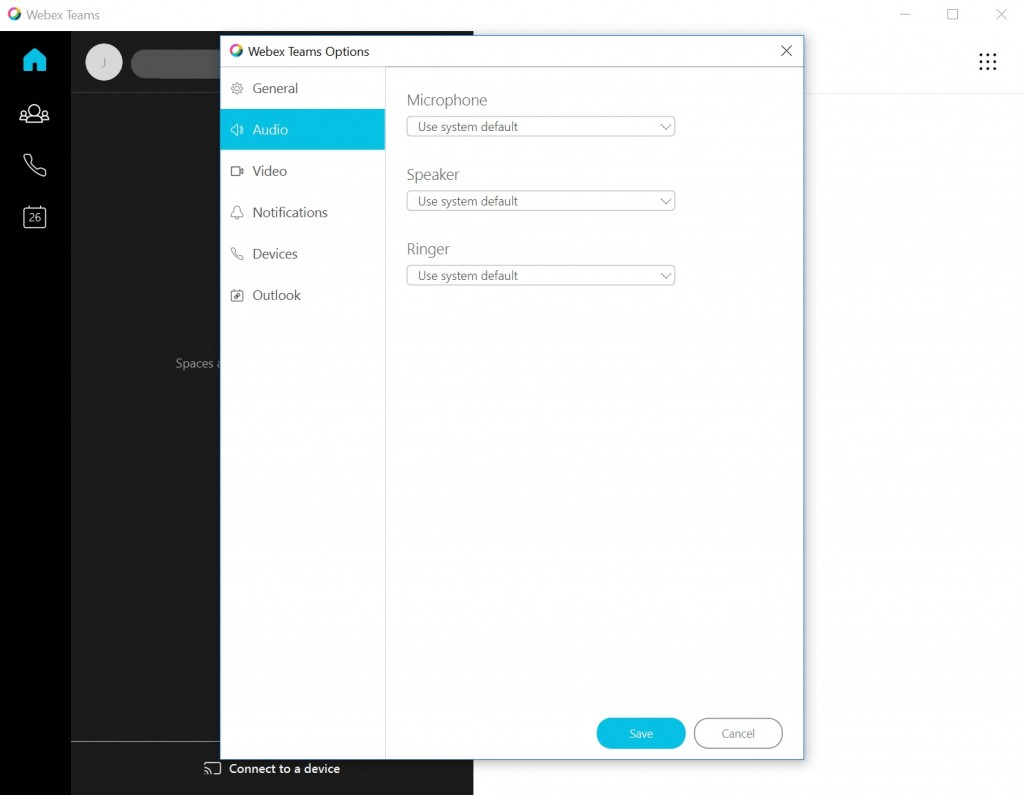Open the Devices options tab
This screenshot has width=1024, height=795.
click(x=302, y=253)
